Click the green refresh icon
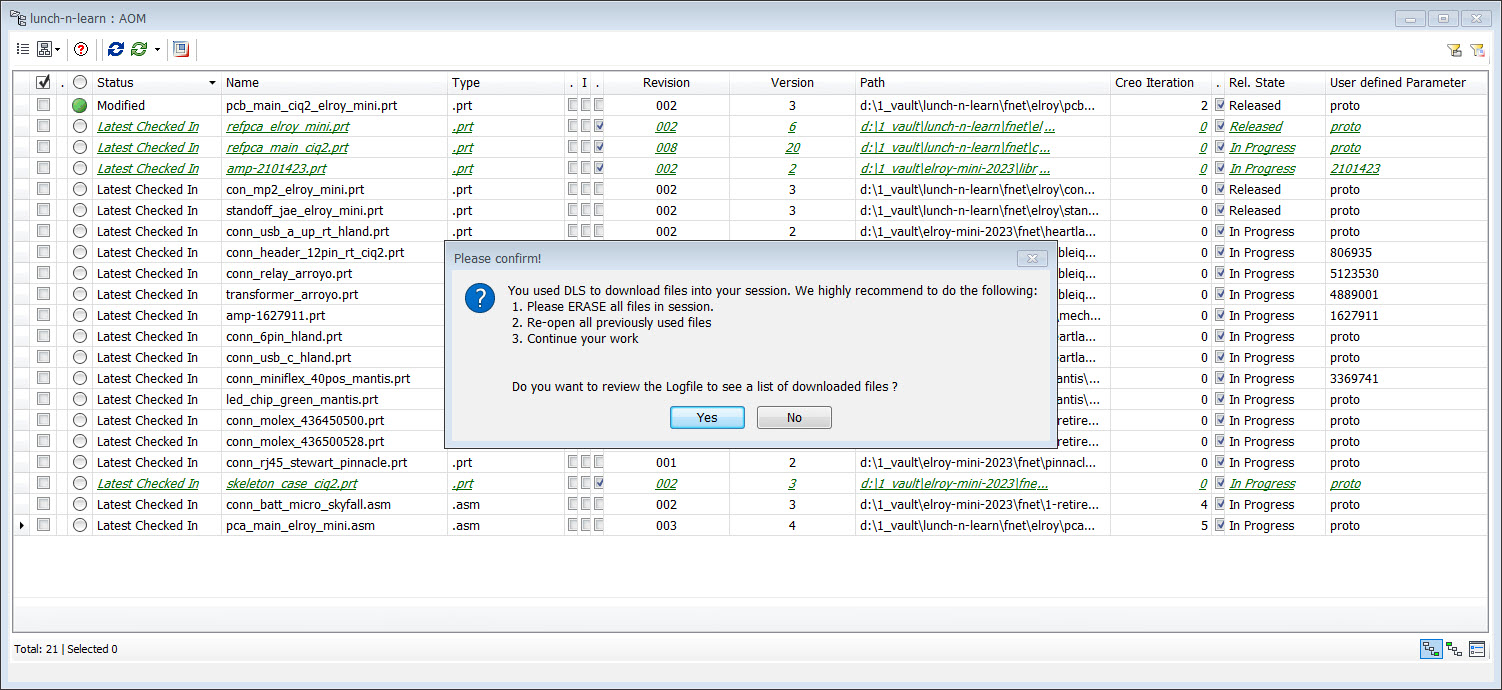1502x690 pixels. click(138, 49)
